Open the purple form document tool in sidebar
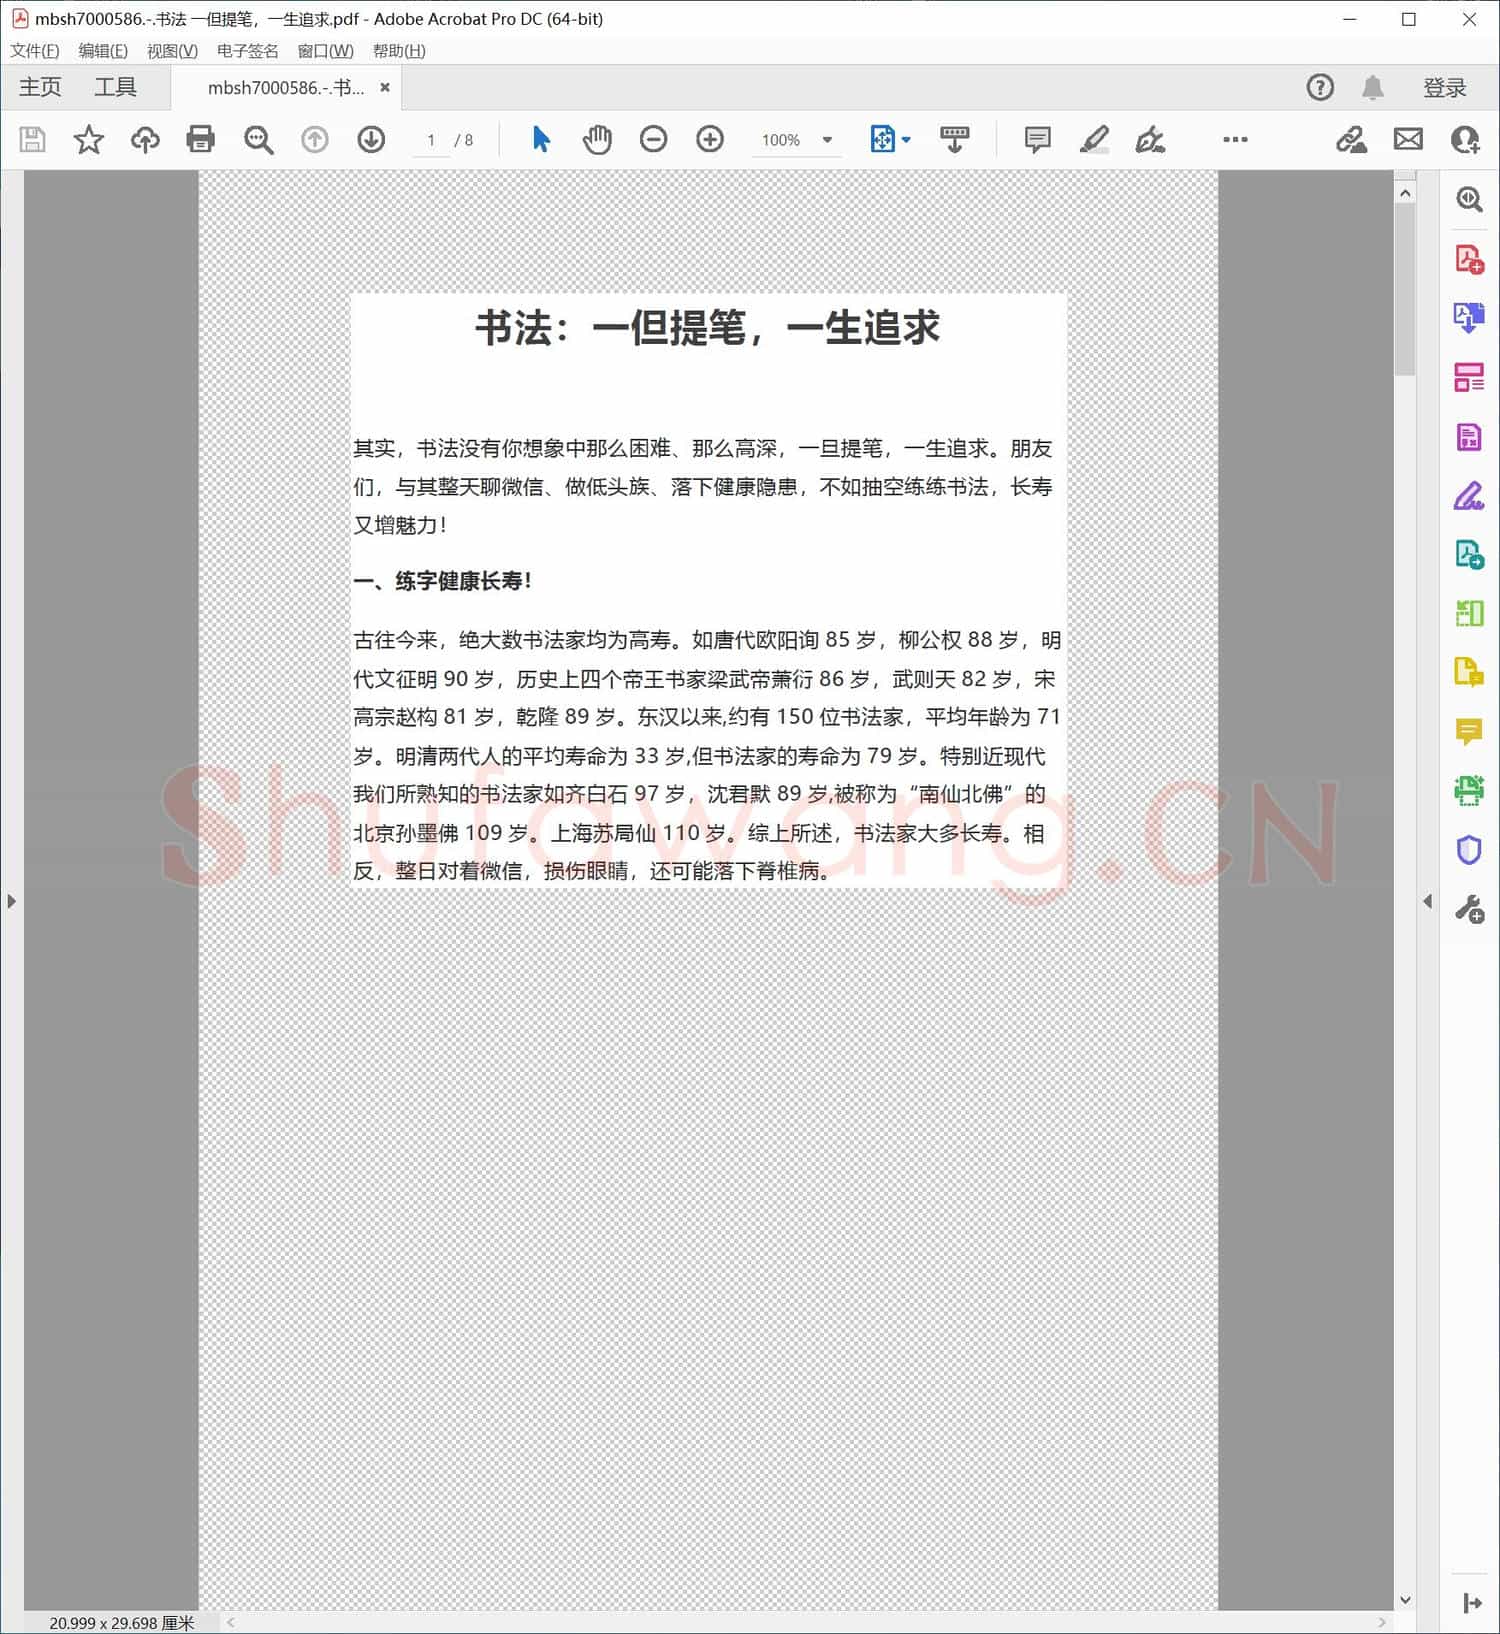 coord(1469,437)
